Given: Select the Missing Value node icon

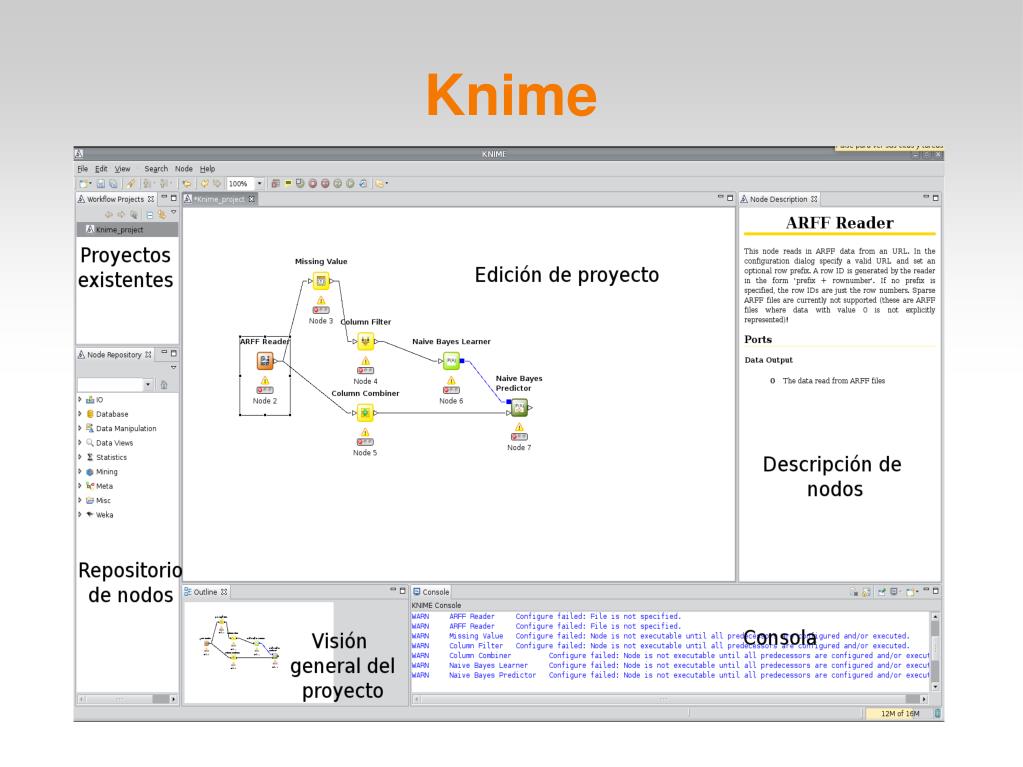Looking at the screenshot, I should coord(321,281).
